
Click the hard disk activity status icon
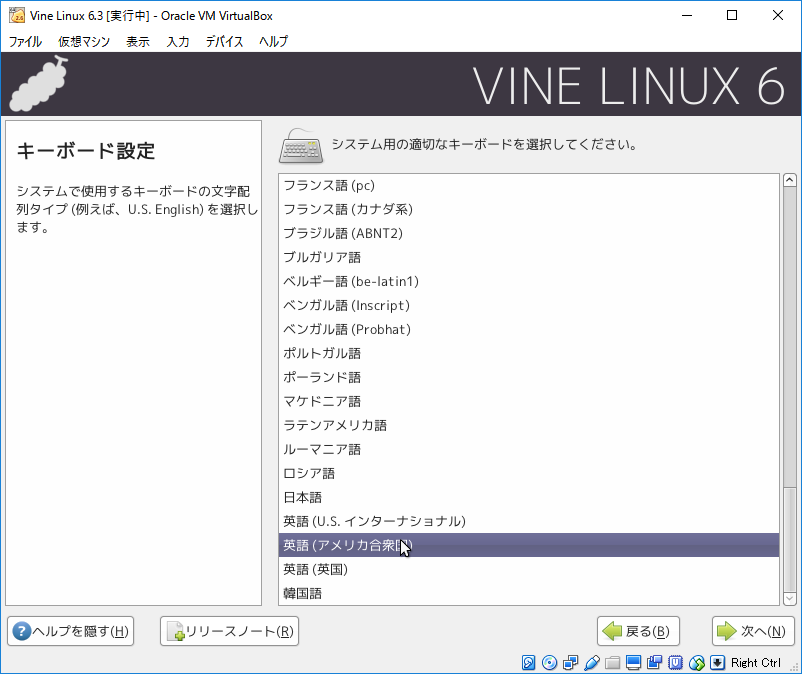coord(529,663)
